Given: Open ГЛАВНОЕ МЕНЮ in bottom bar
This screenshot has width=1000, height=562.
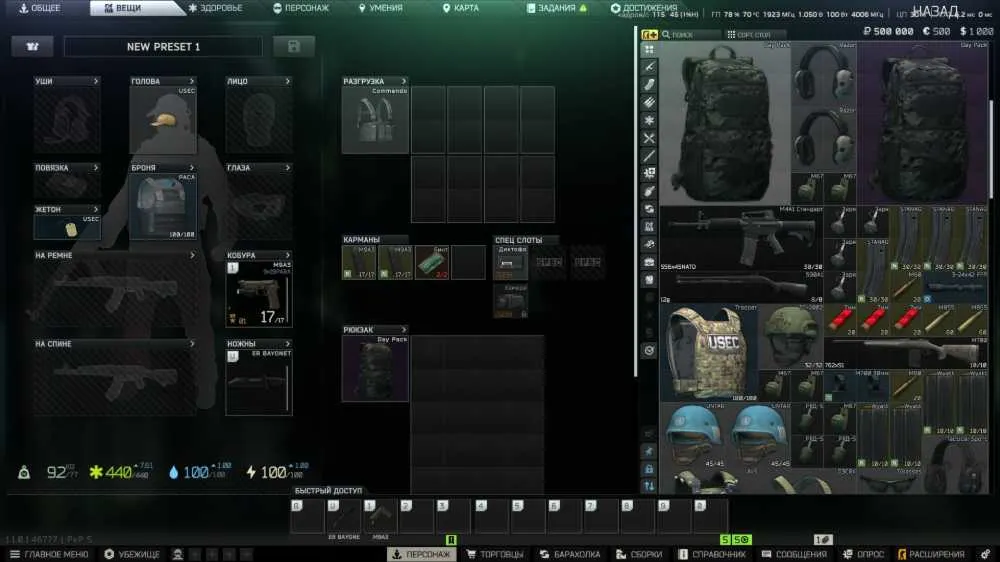Looking at the screenshot, I should tap(49, 554).
